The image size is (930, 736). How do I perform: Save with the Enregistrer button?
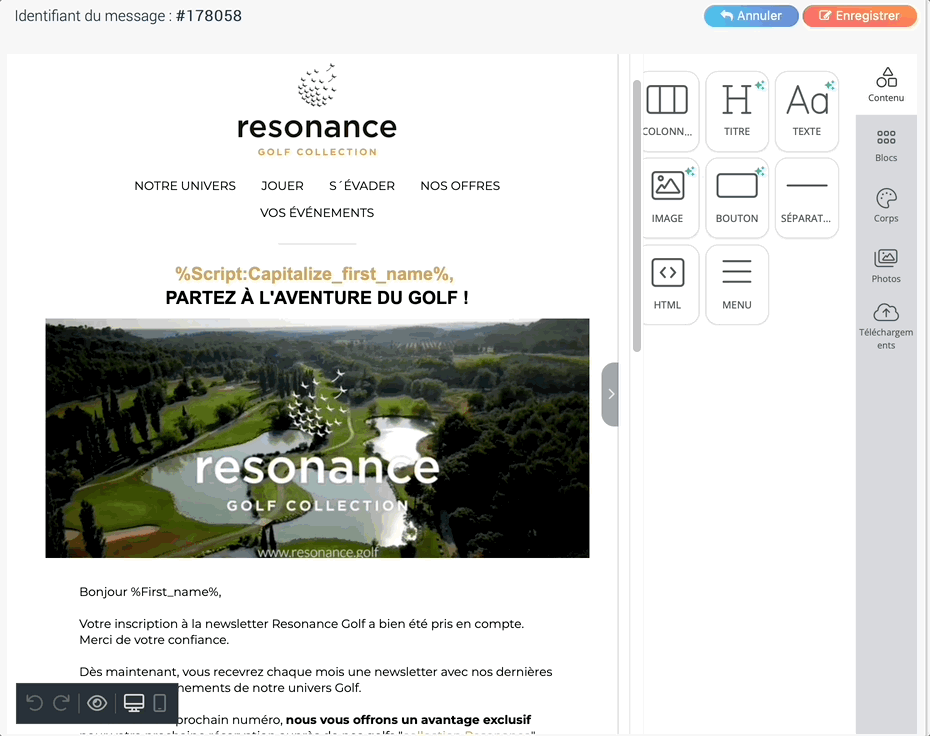pyautogui.click(x=859, y=16)
